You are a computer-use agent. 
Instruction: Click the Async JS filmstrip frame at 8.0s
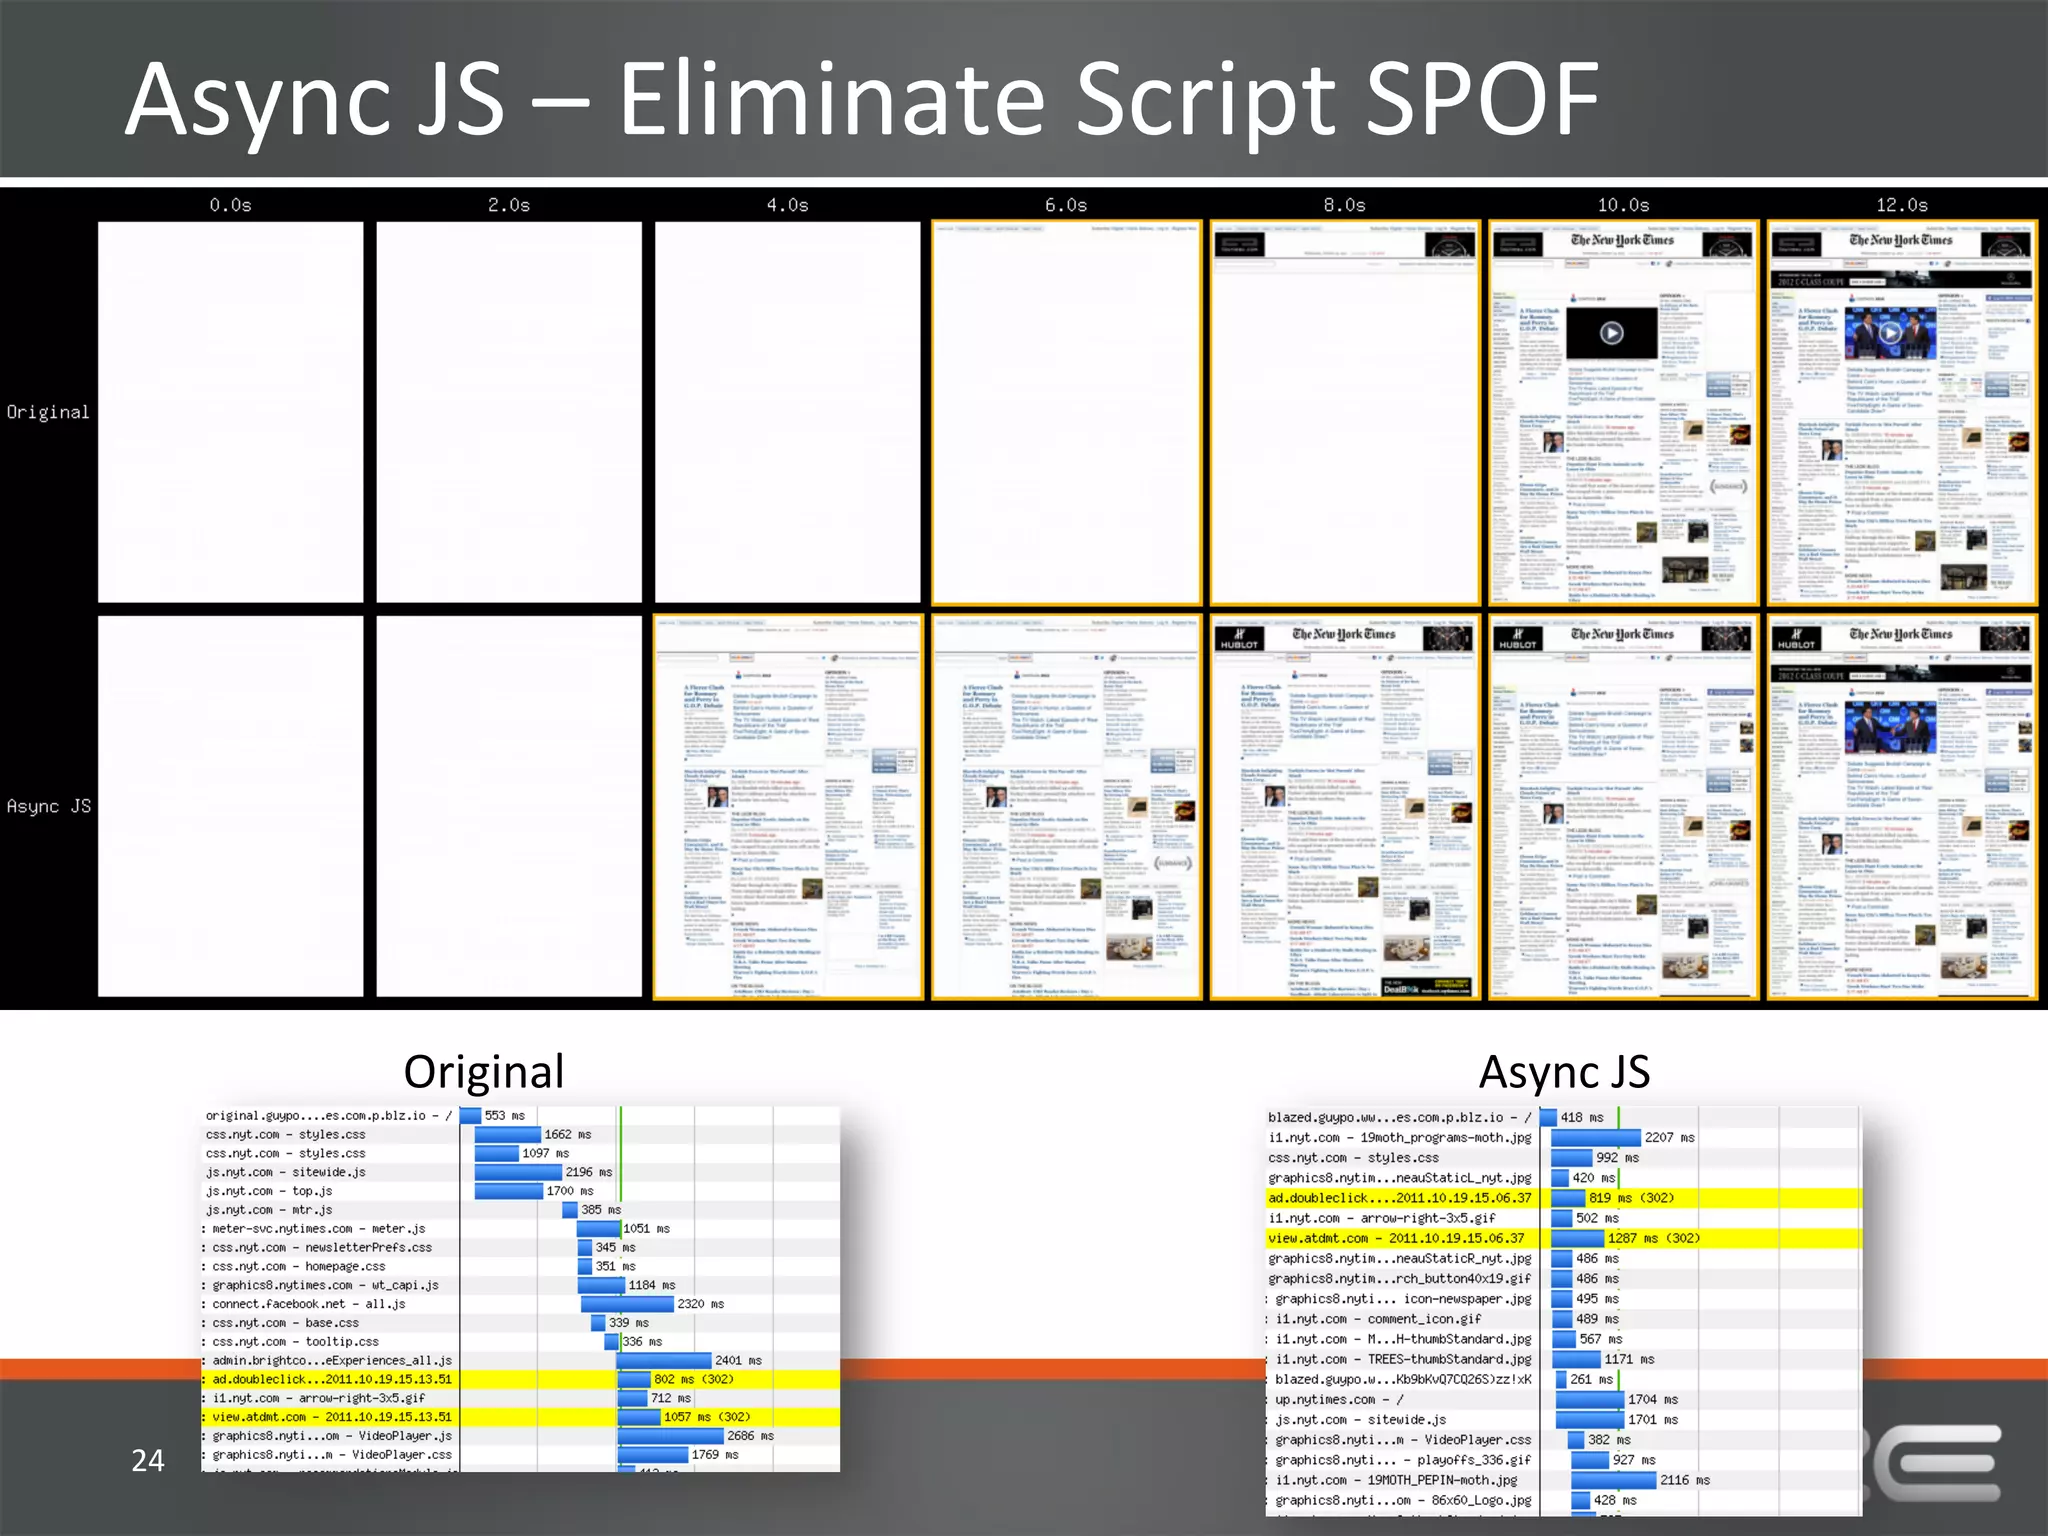point(1345,807)
